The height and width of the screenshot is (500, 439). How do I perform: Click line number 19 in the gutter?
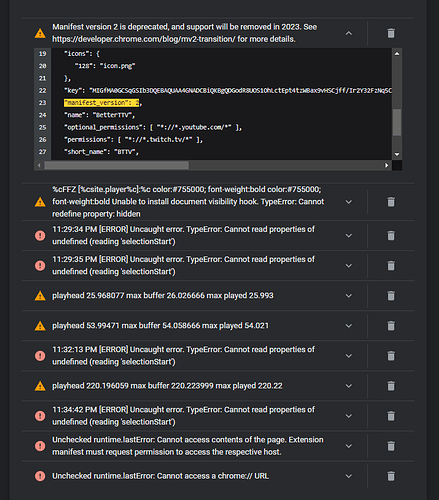coord(42,54)
